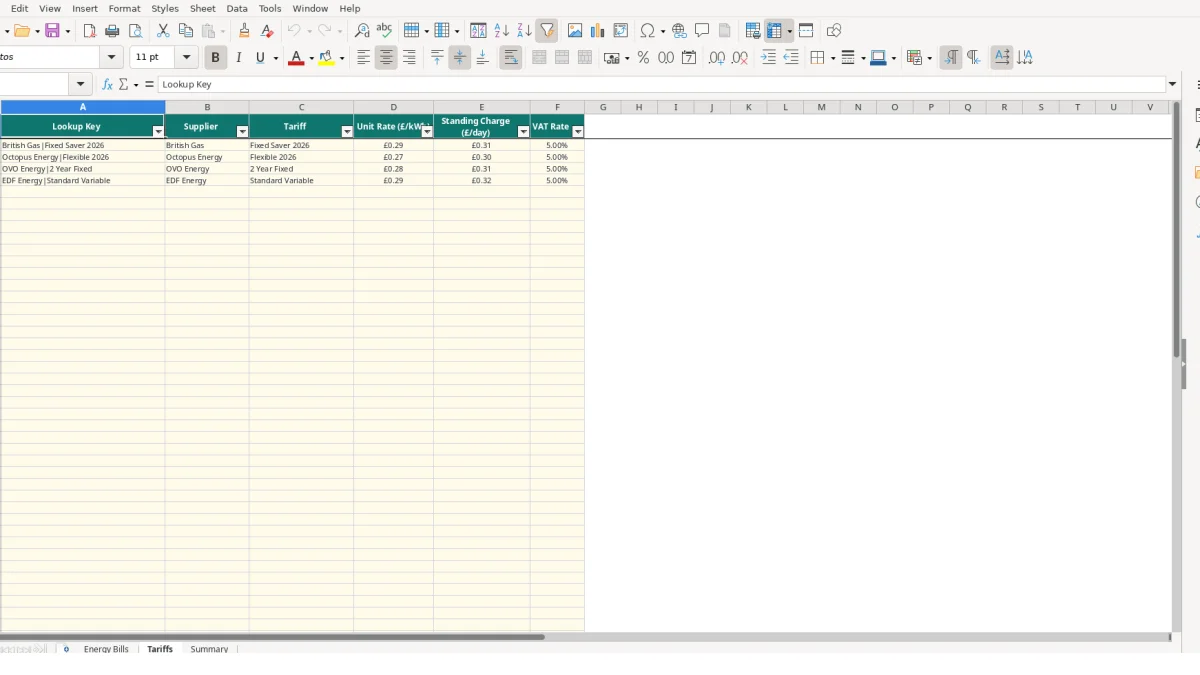Click the border color swatch
The width and height of the screenshot is (1200, 675).
point(877,58)
